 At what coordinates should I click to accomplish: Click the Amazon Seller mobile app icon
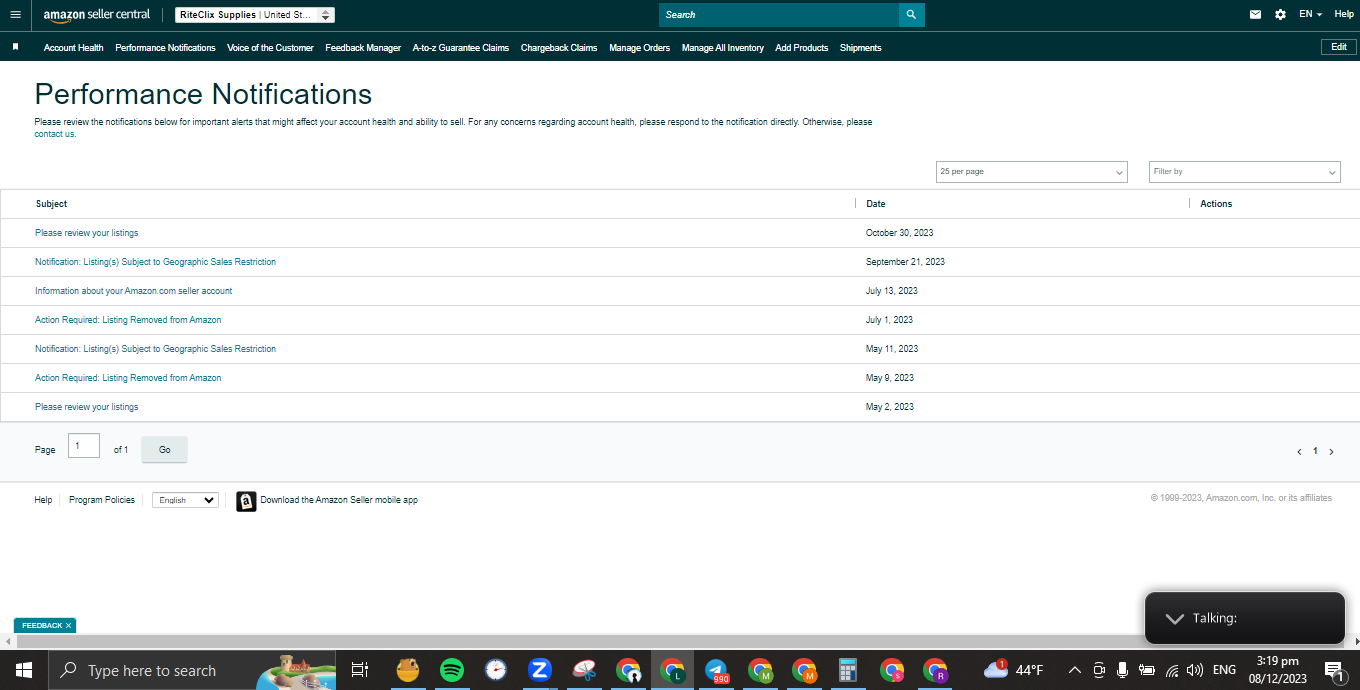pos(246,501)
